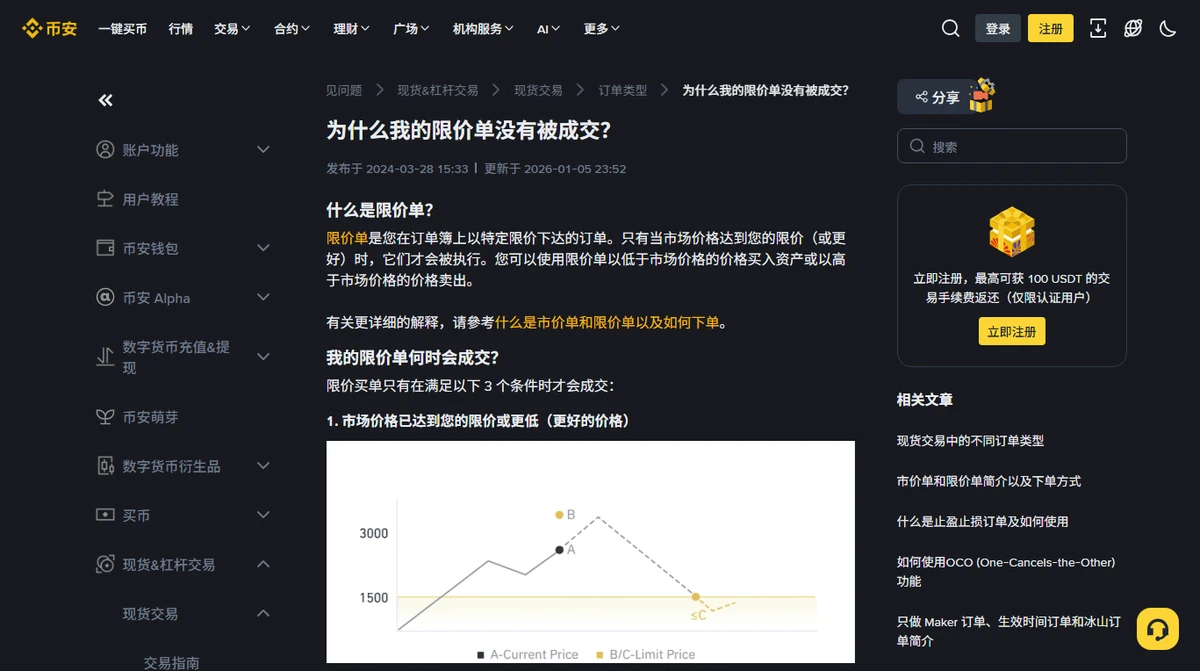The width and height of the screenshot is (1200, 671).
Task: Click the 买币 cash icon
Action: click(x=105, y=515)
